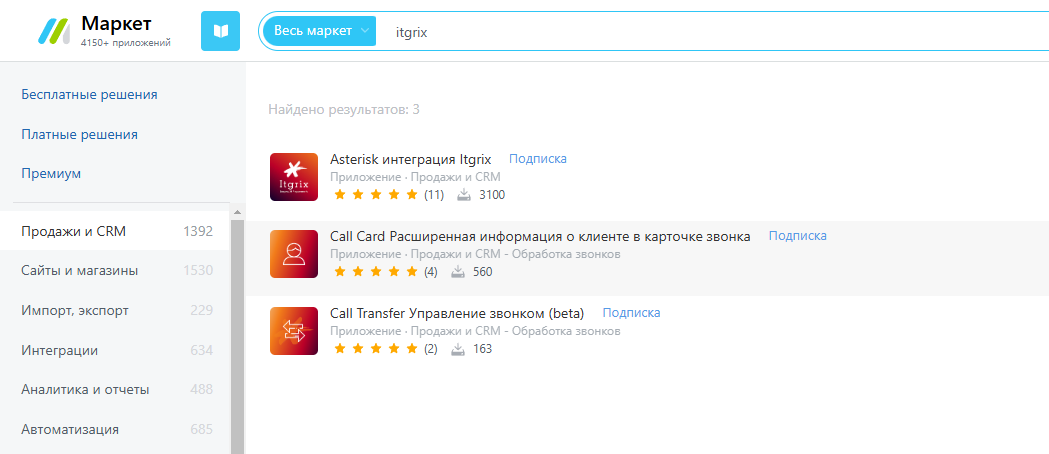The height and width of the screenshot is (454, 1049).
Task: Click the category line under Call Card
Action: point(475,254)
